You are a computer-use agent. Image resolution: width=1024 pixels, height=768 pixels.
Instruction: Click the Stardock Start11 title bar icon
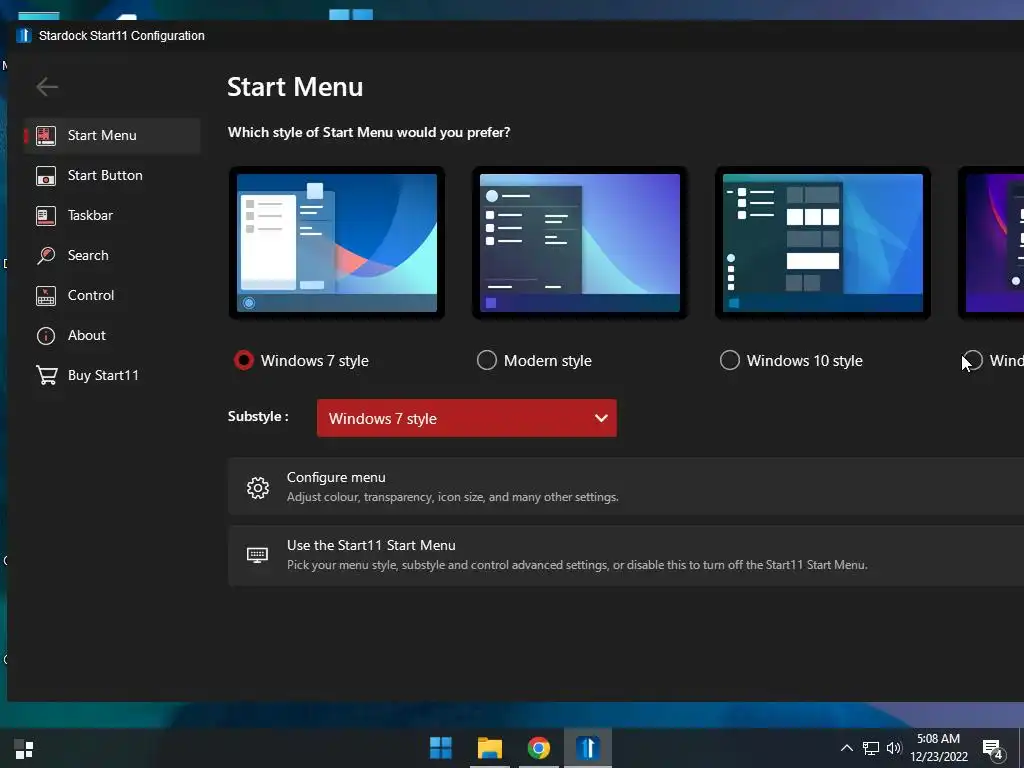click(x=24, y=35)
